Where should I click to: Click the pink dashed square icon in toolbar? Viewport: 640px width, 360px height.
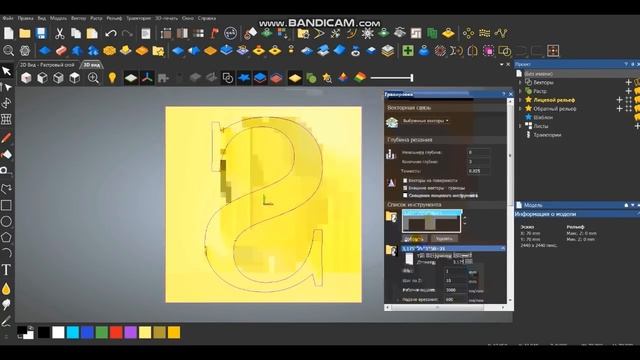pos(488,51)
